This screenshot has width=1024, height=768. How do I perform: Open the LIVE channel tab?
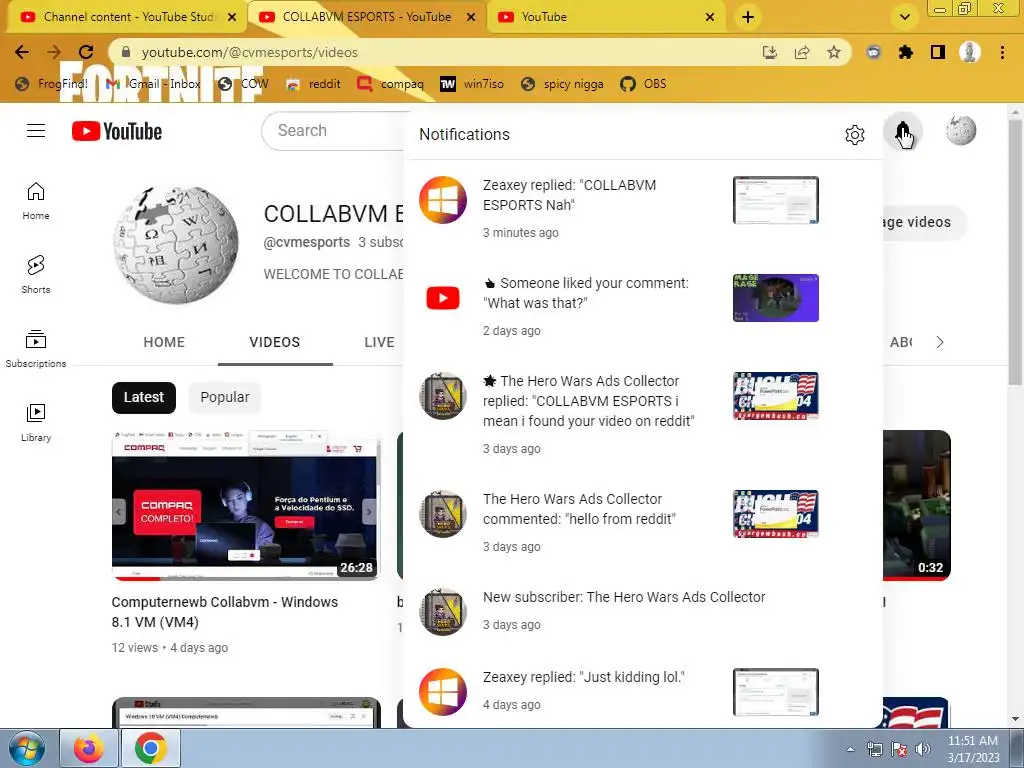tap(379, 342)
